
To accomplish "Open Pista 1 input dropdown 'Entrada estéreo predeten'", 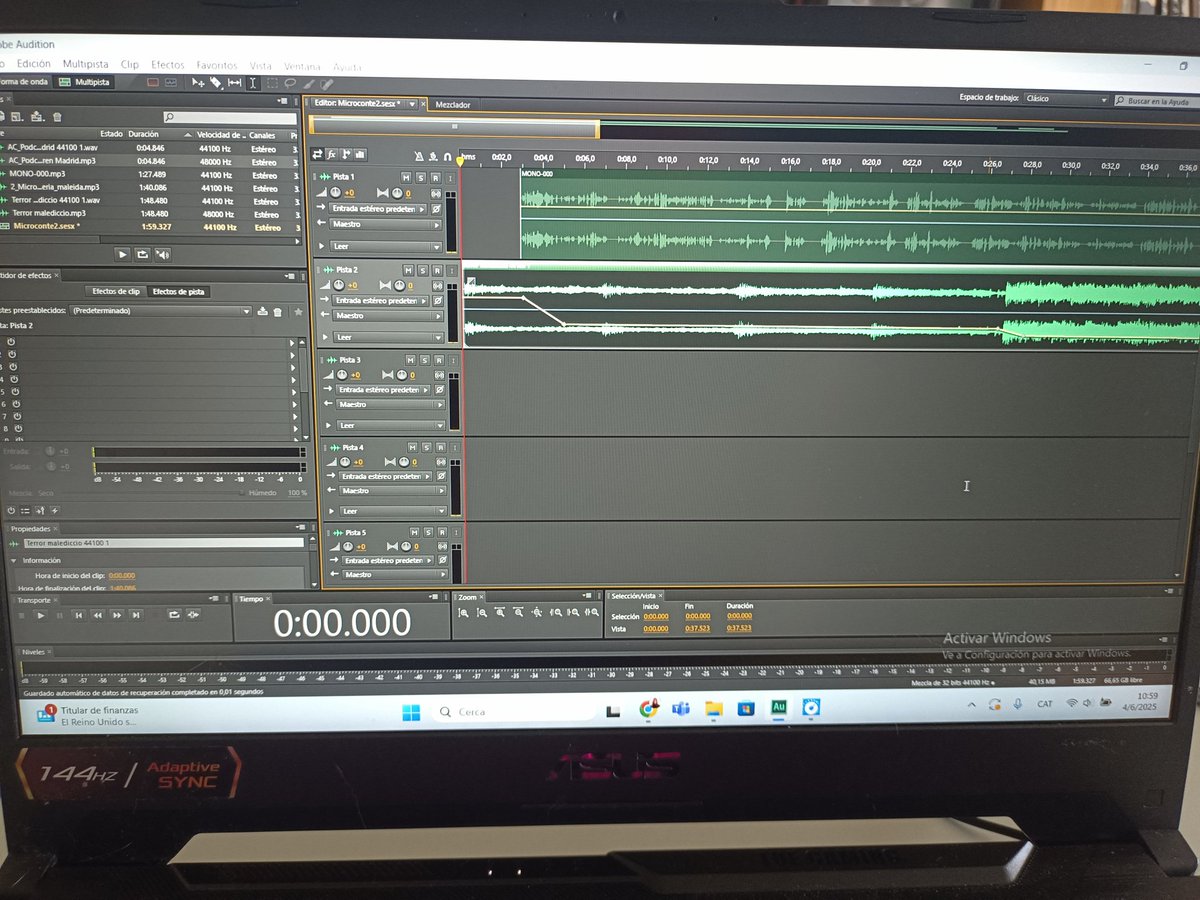I will point(378,209).
